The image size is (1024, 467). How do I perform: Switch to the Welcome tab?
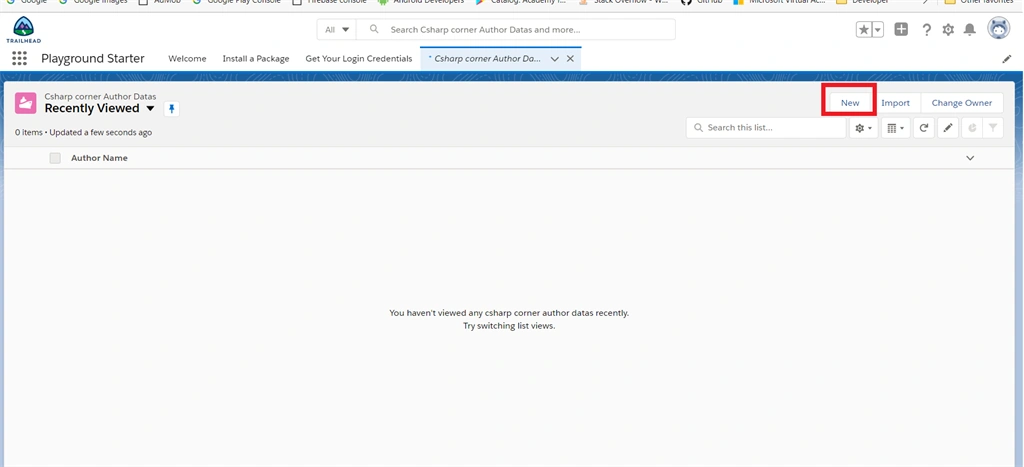pos(187,59)
